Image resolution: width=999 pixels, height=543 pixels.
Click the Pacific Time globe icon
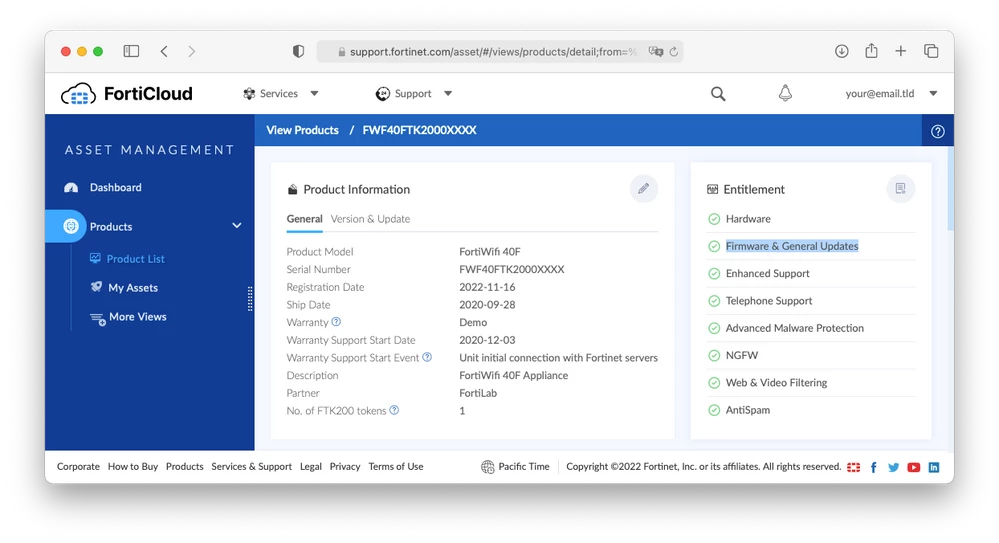487,467
